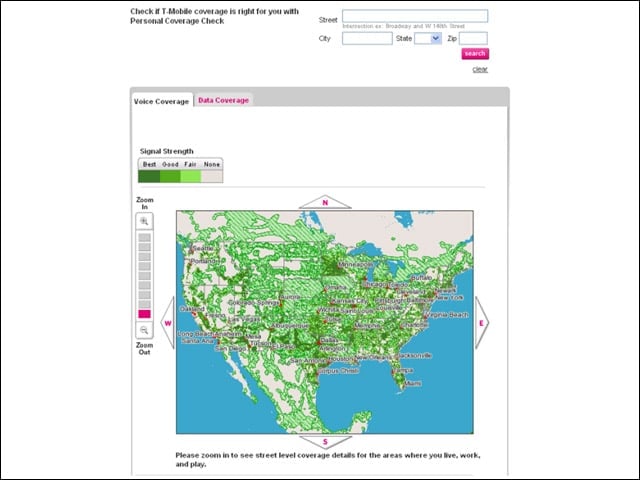The image size is (640, 480).
Task: Click Seattle label on the map
Action: point(202,248)
